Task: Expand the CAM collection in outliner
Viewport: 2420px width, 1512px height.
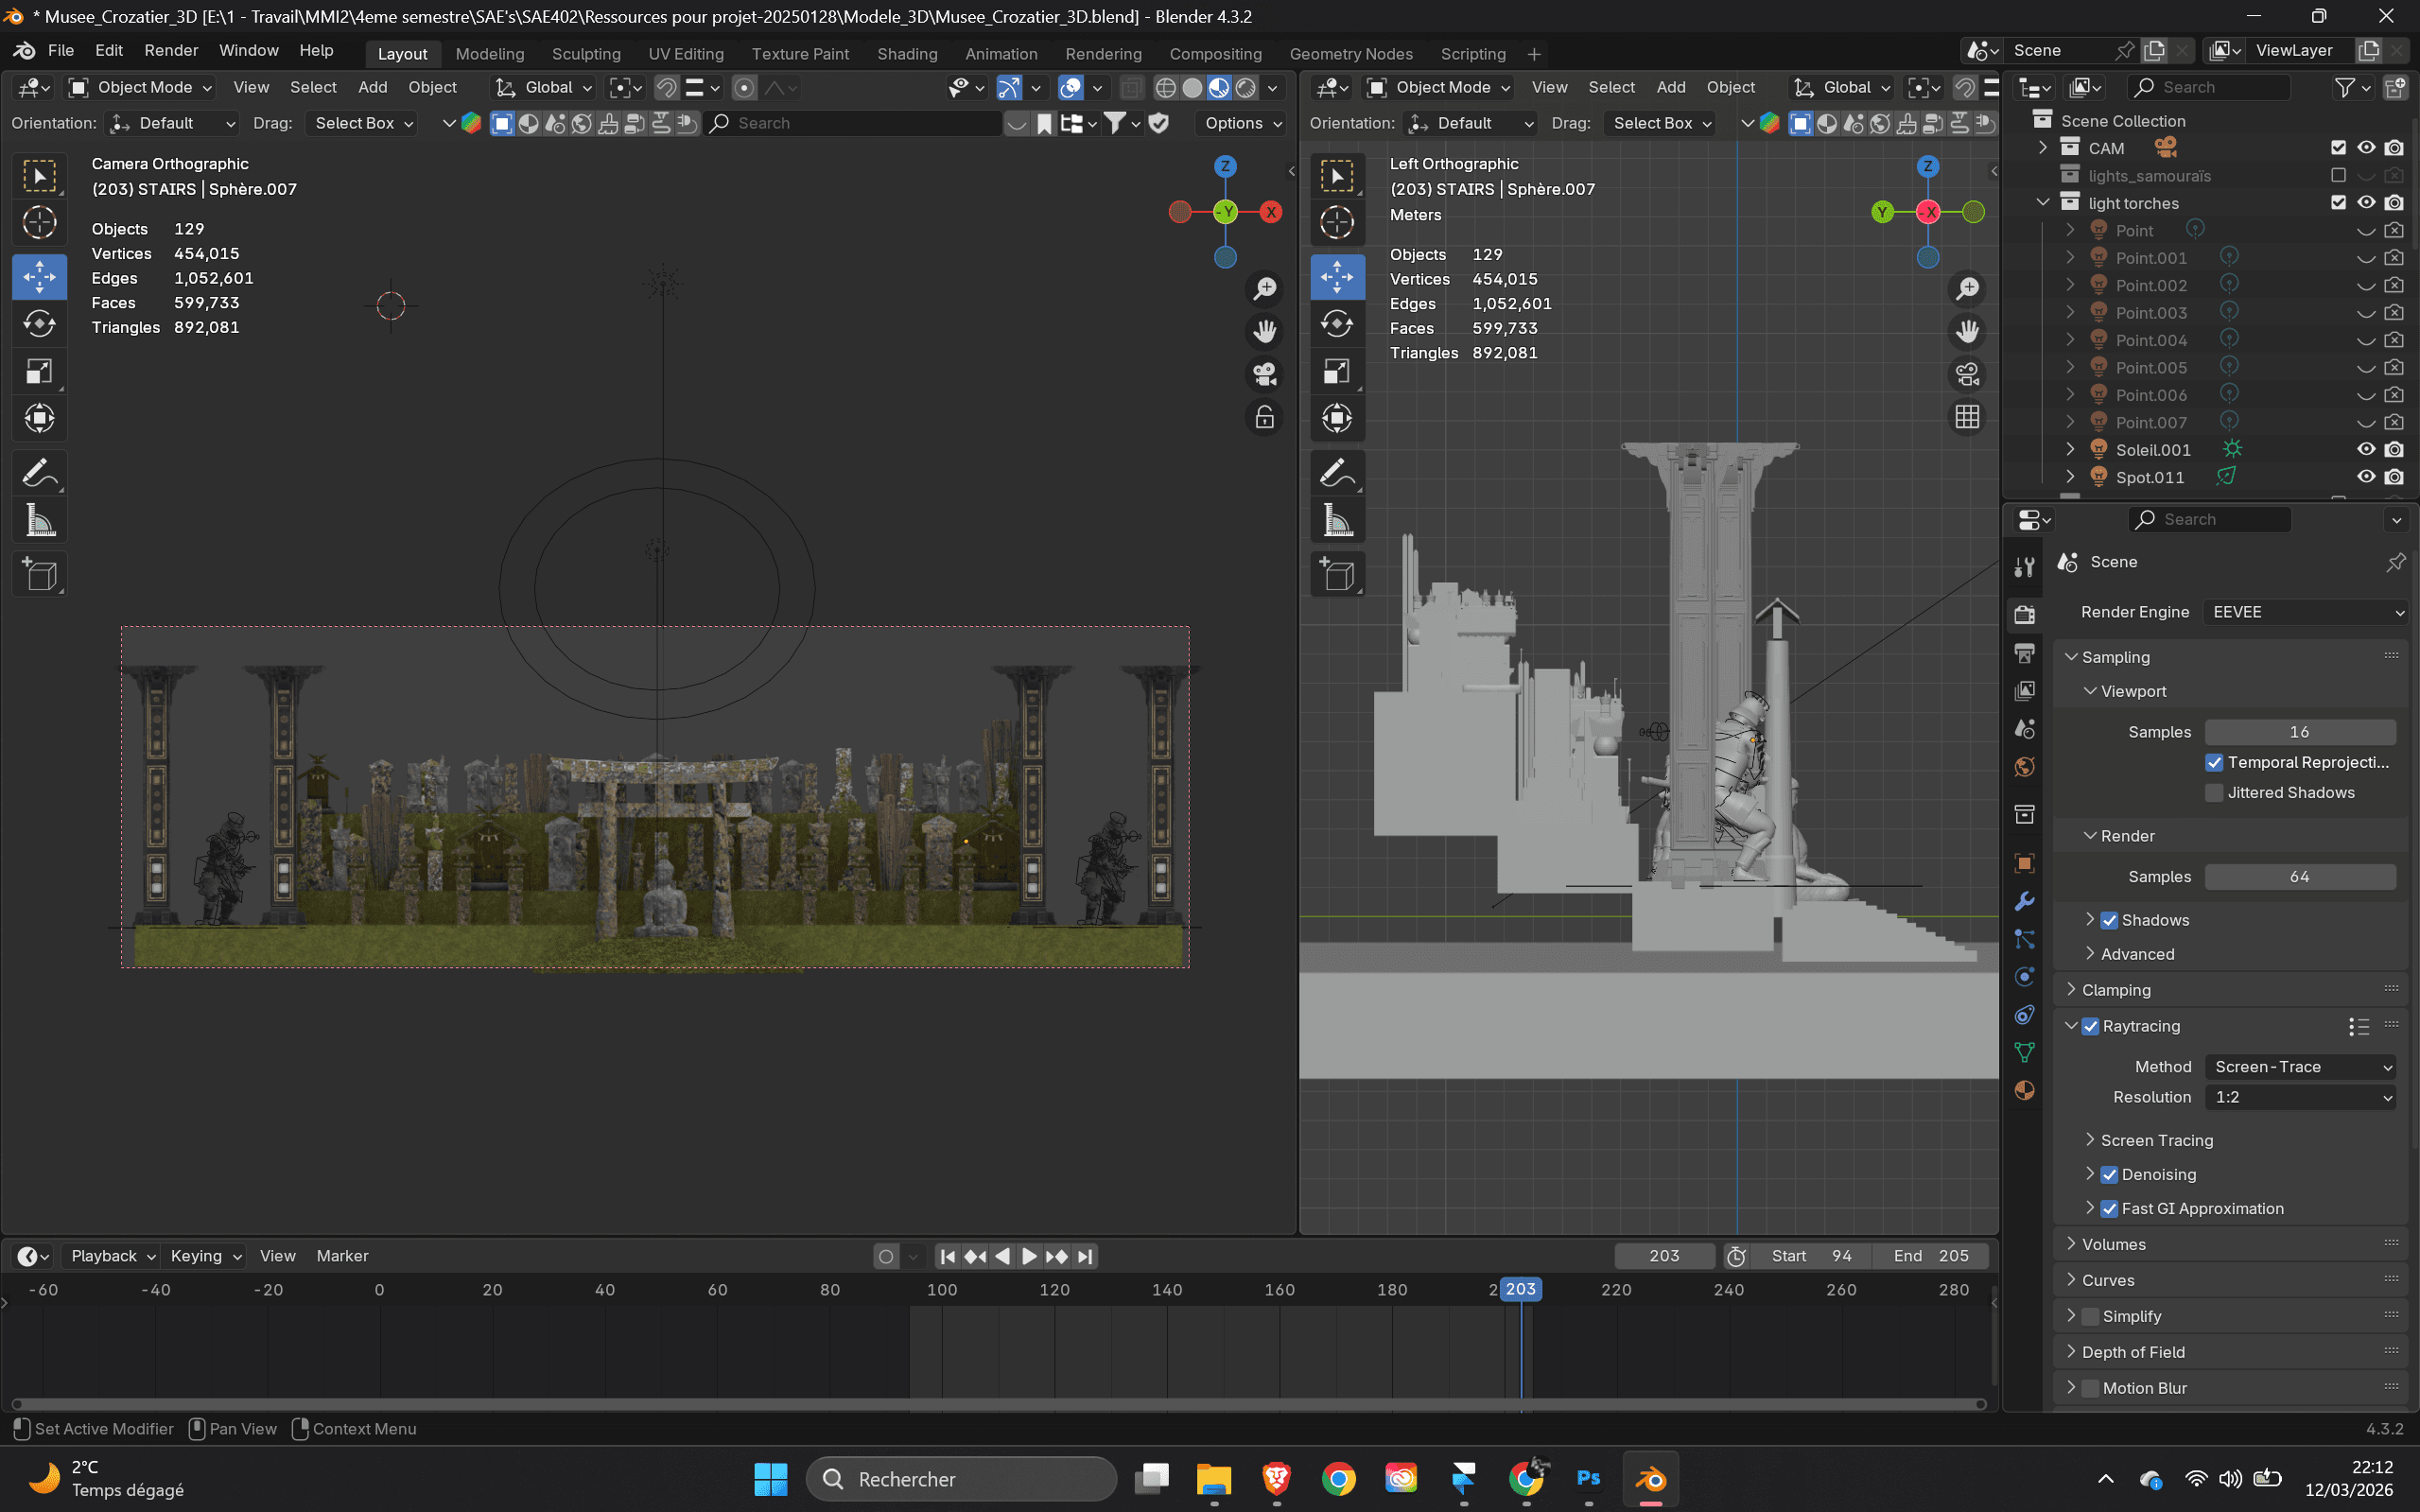Action: 2043,148
